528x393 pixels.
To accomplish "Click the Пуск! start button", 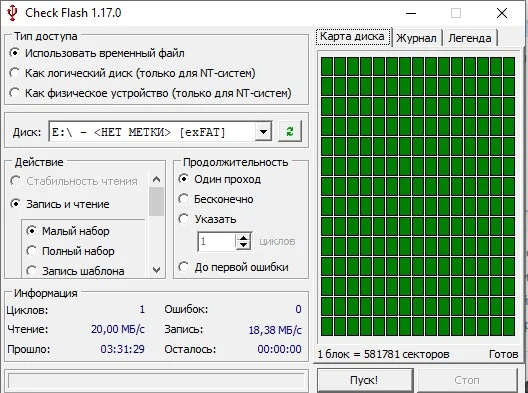I will (364, 380).
